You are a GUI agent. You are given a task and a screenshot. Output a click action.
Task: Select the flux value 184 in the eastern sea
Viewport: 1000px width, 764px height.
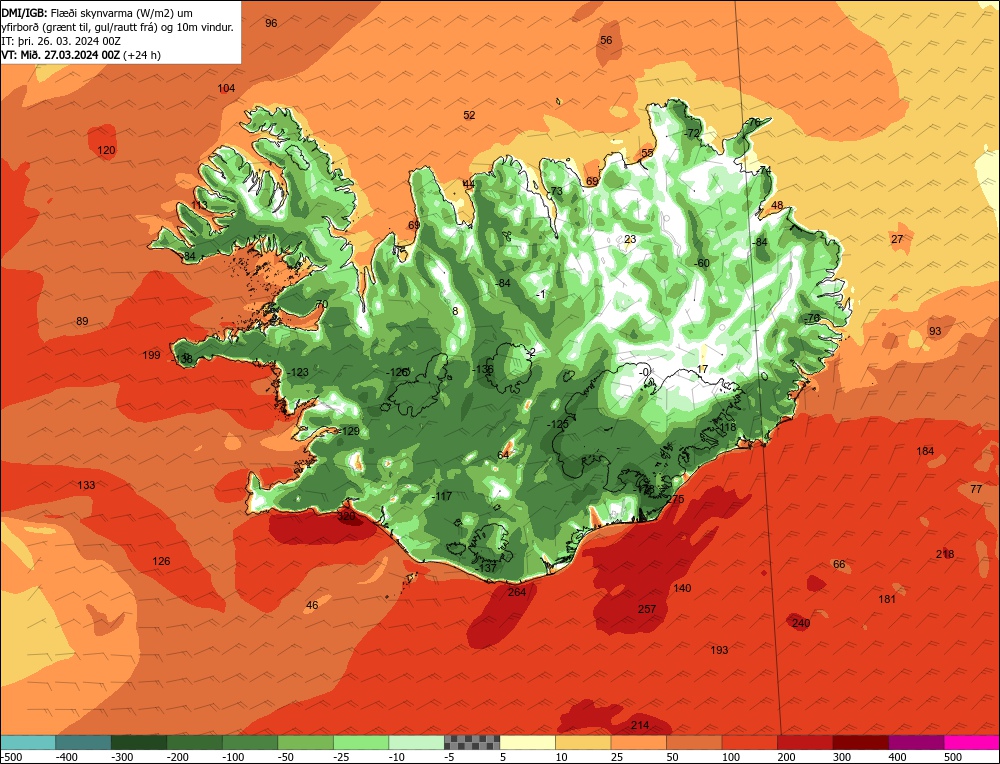click(925, 452)
